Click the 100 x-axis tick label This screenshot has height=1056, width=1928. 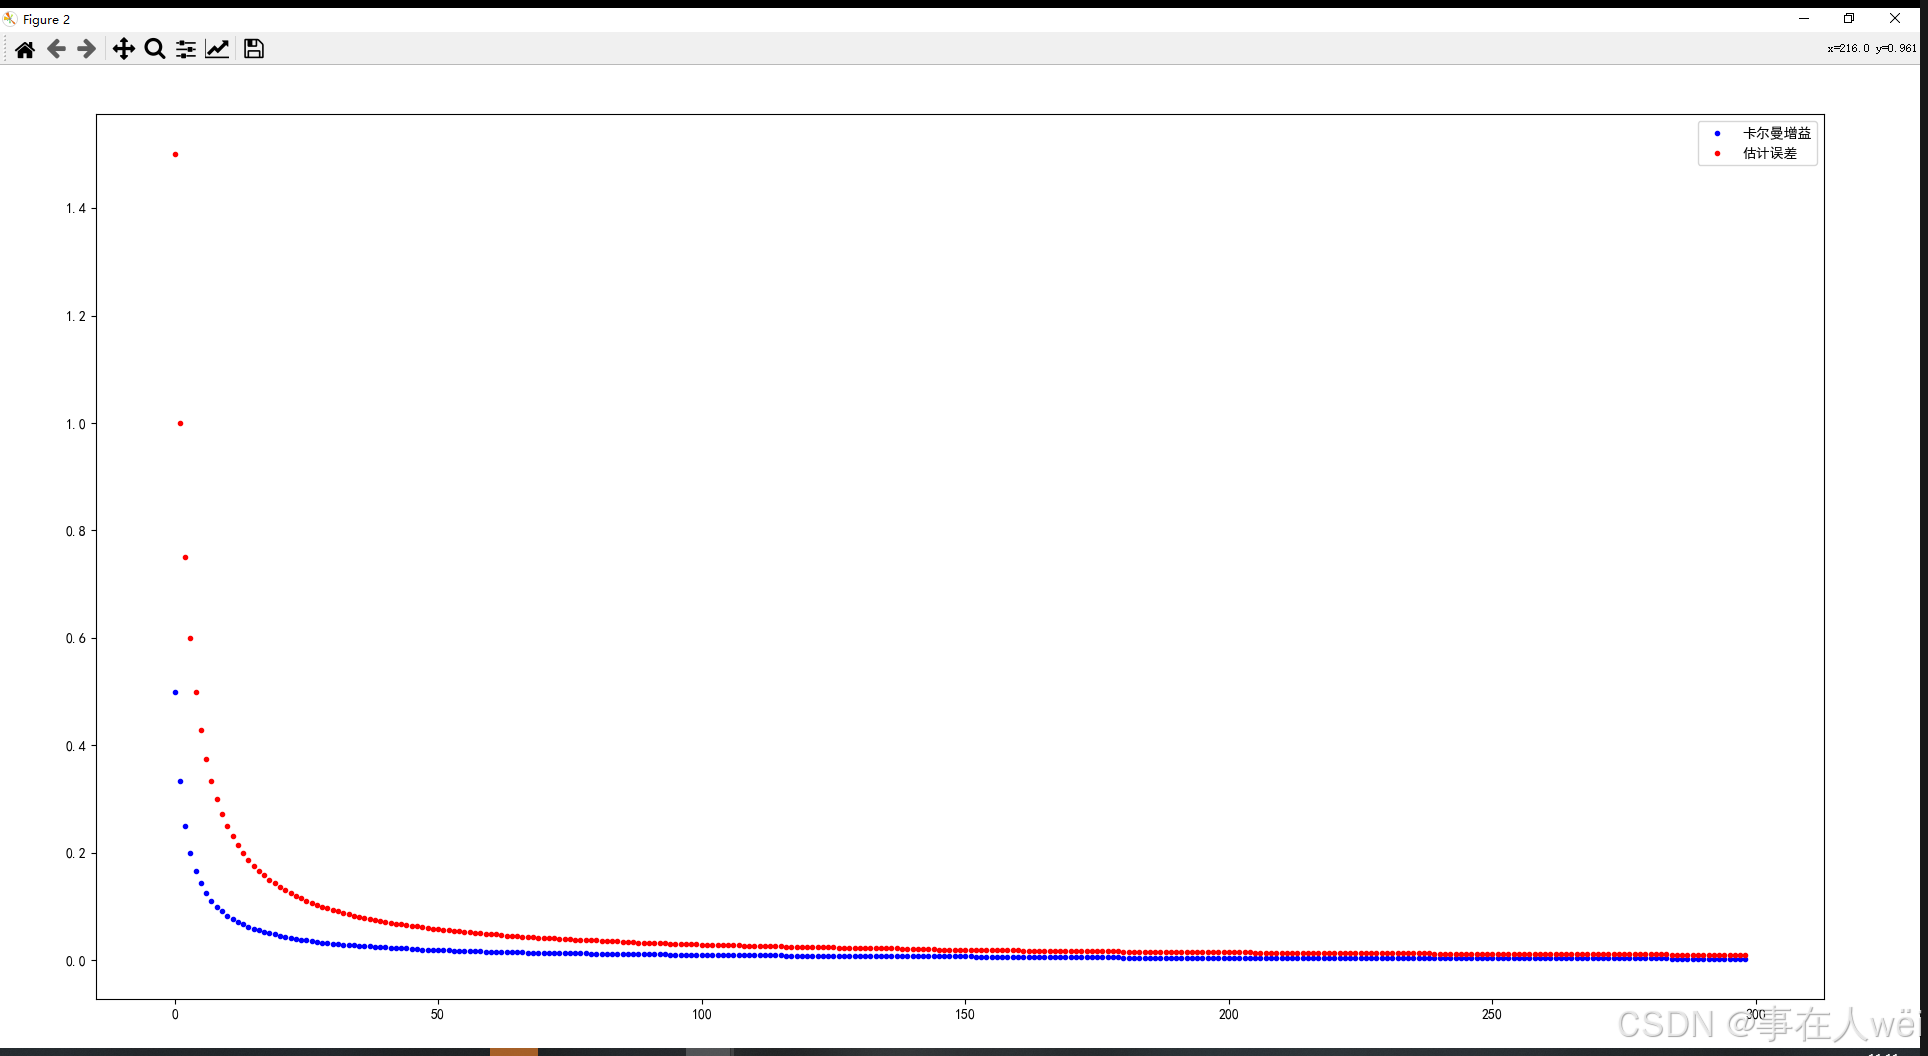[702, 1014]
